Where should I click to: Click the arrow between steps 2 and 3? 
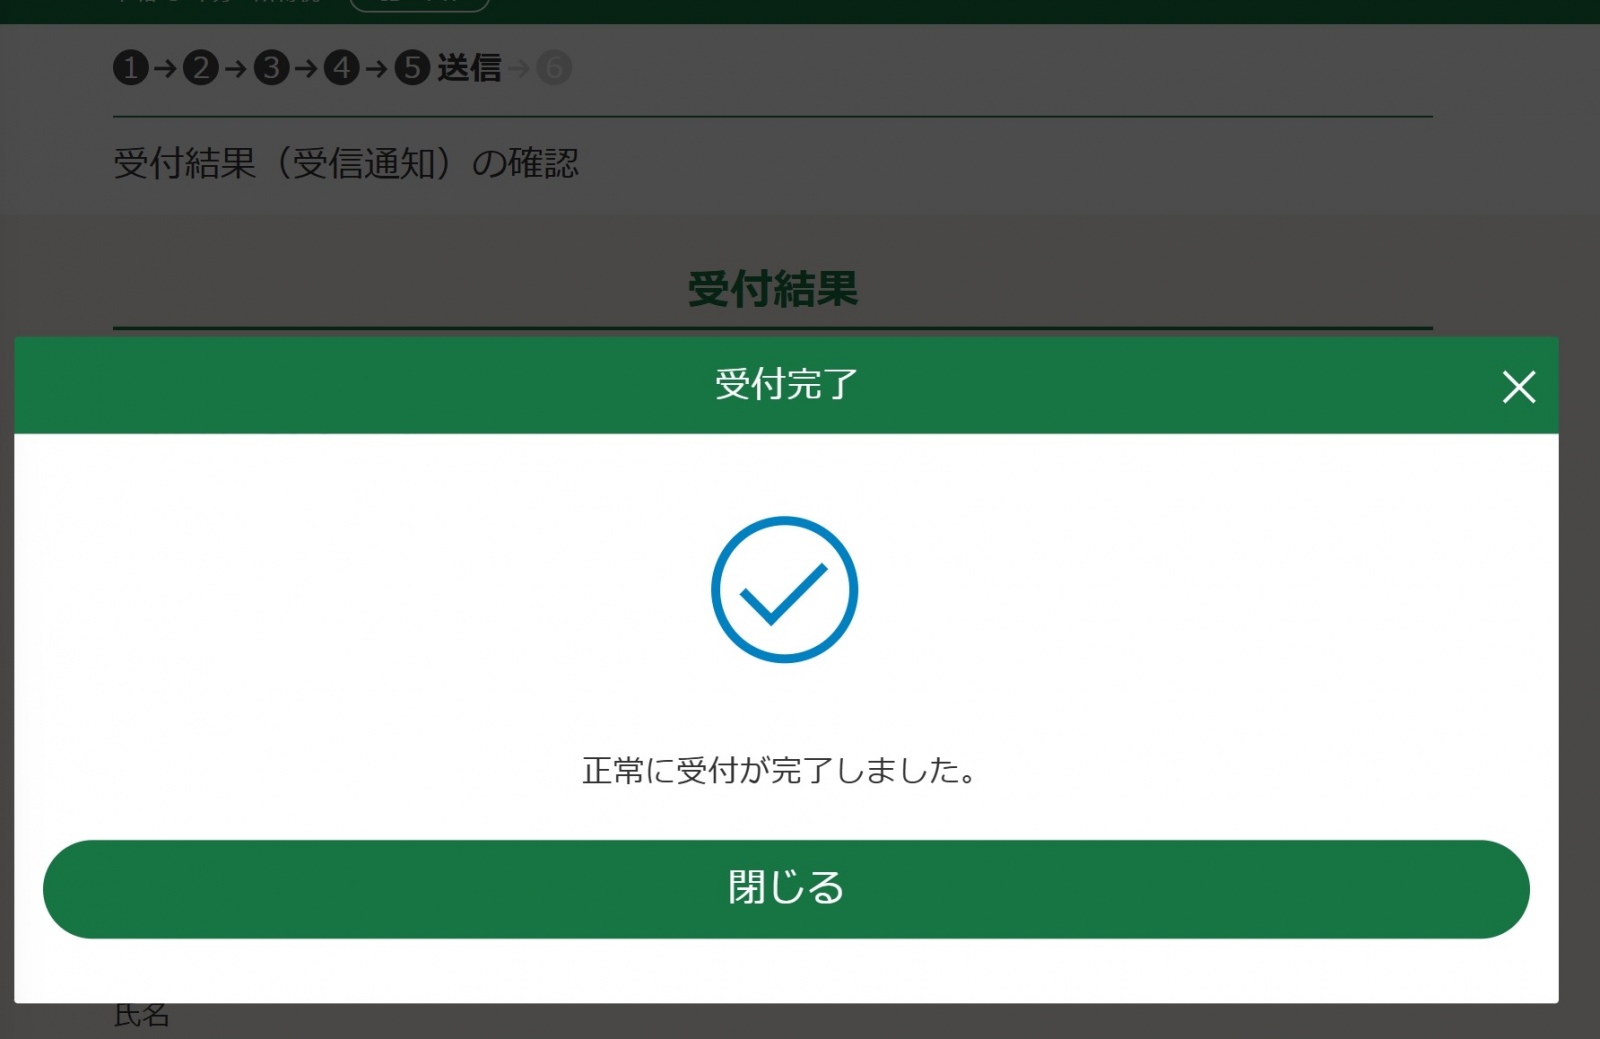[236, 68]
